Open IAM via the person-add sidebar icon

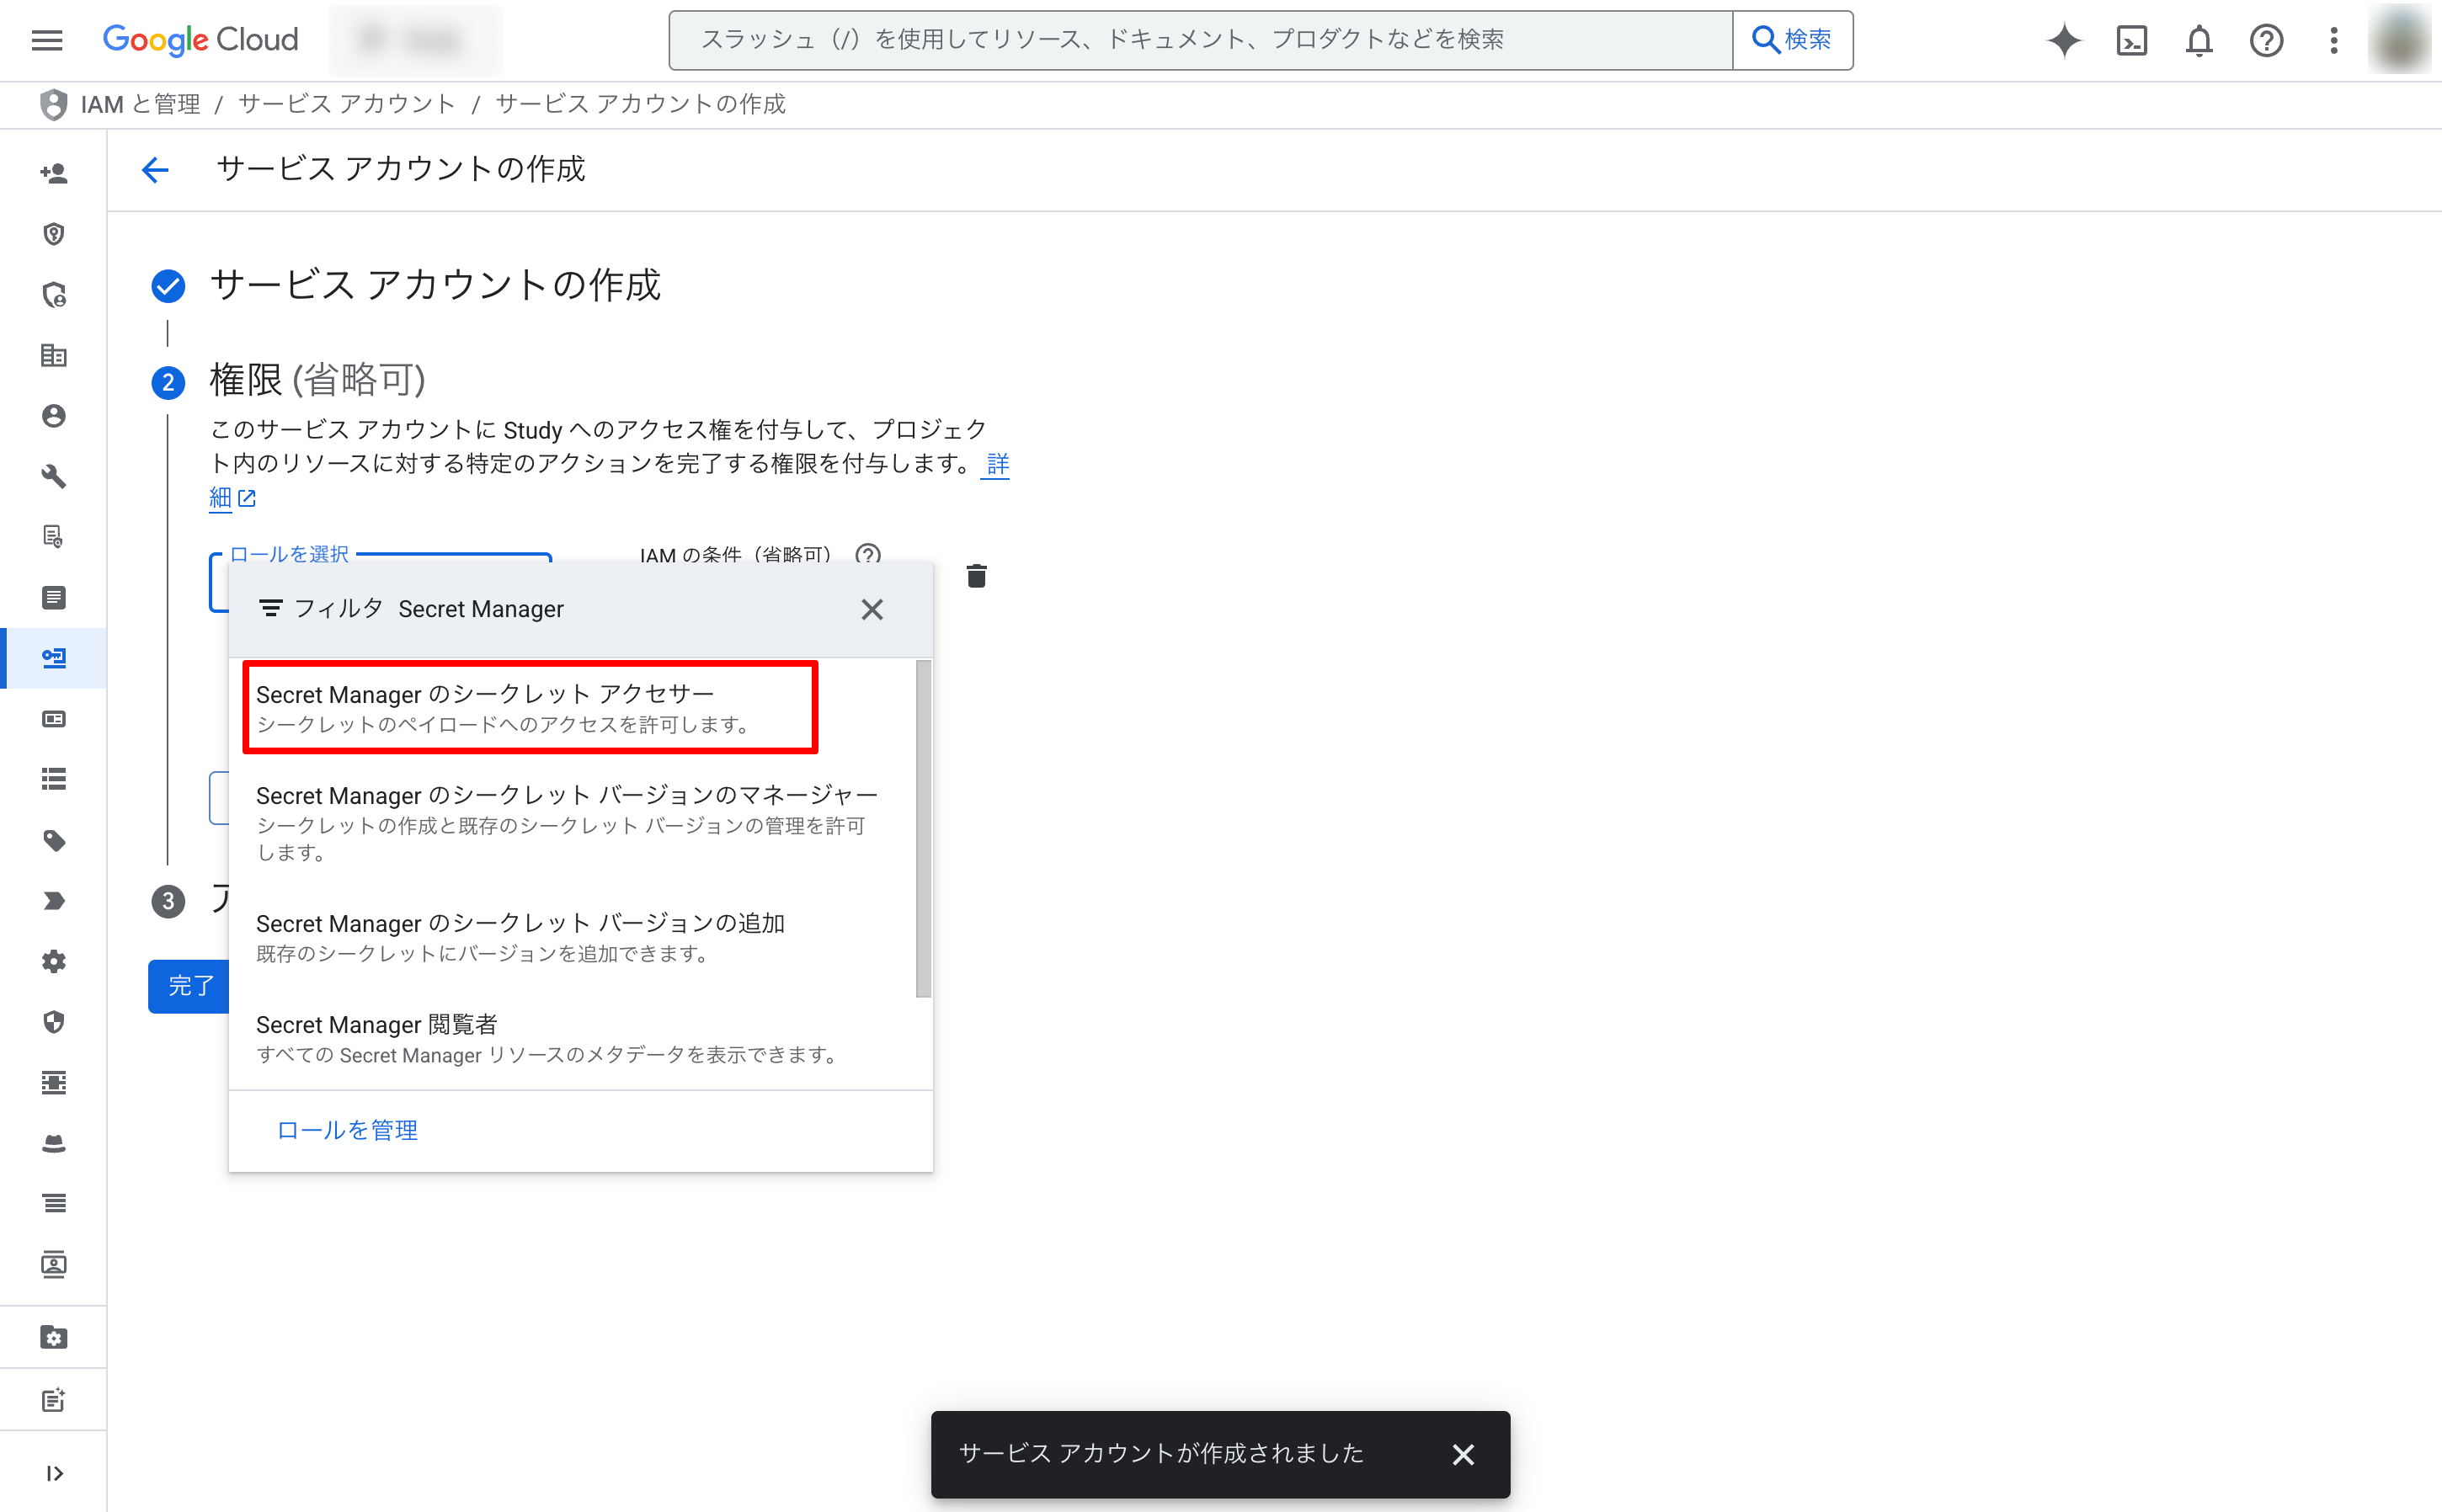coord(53,172)
